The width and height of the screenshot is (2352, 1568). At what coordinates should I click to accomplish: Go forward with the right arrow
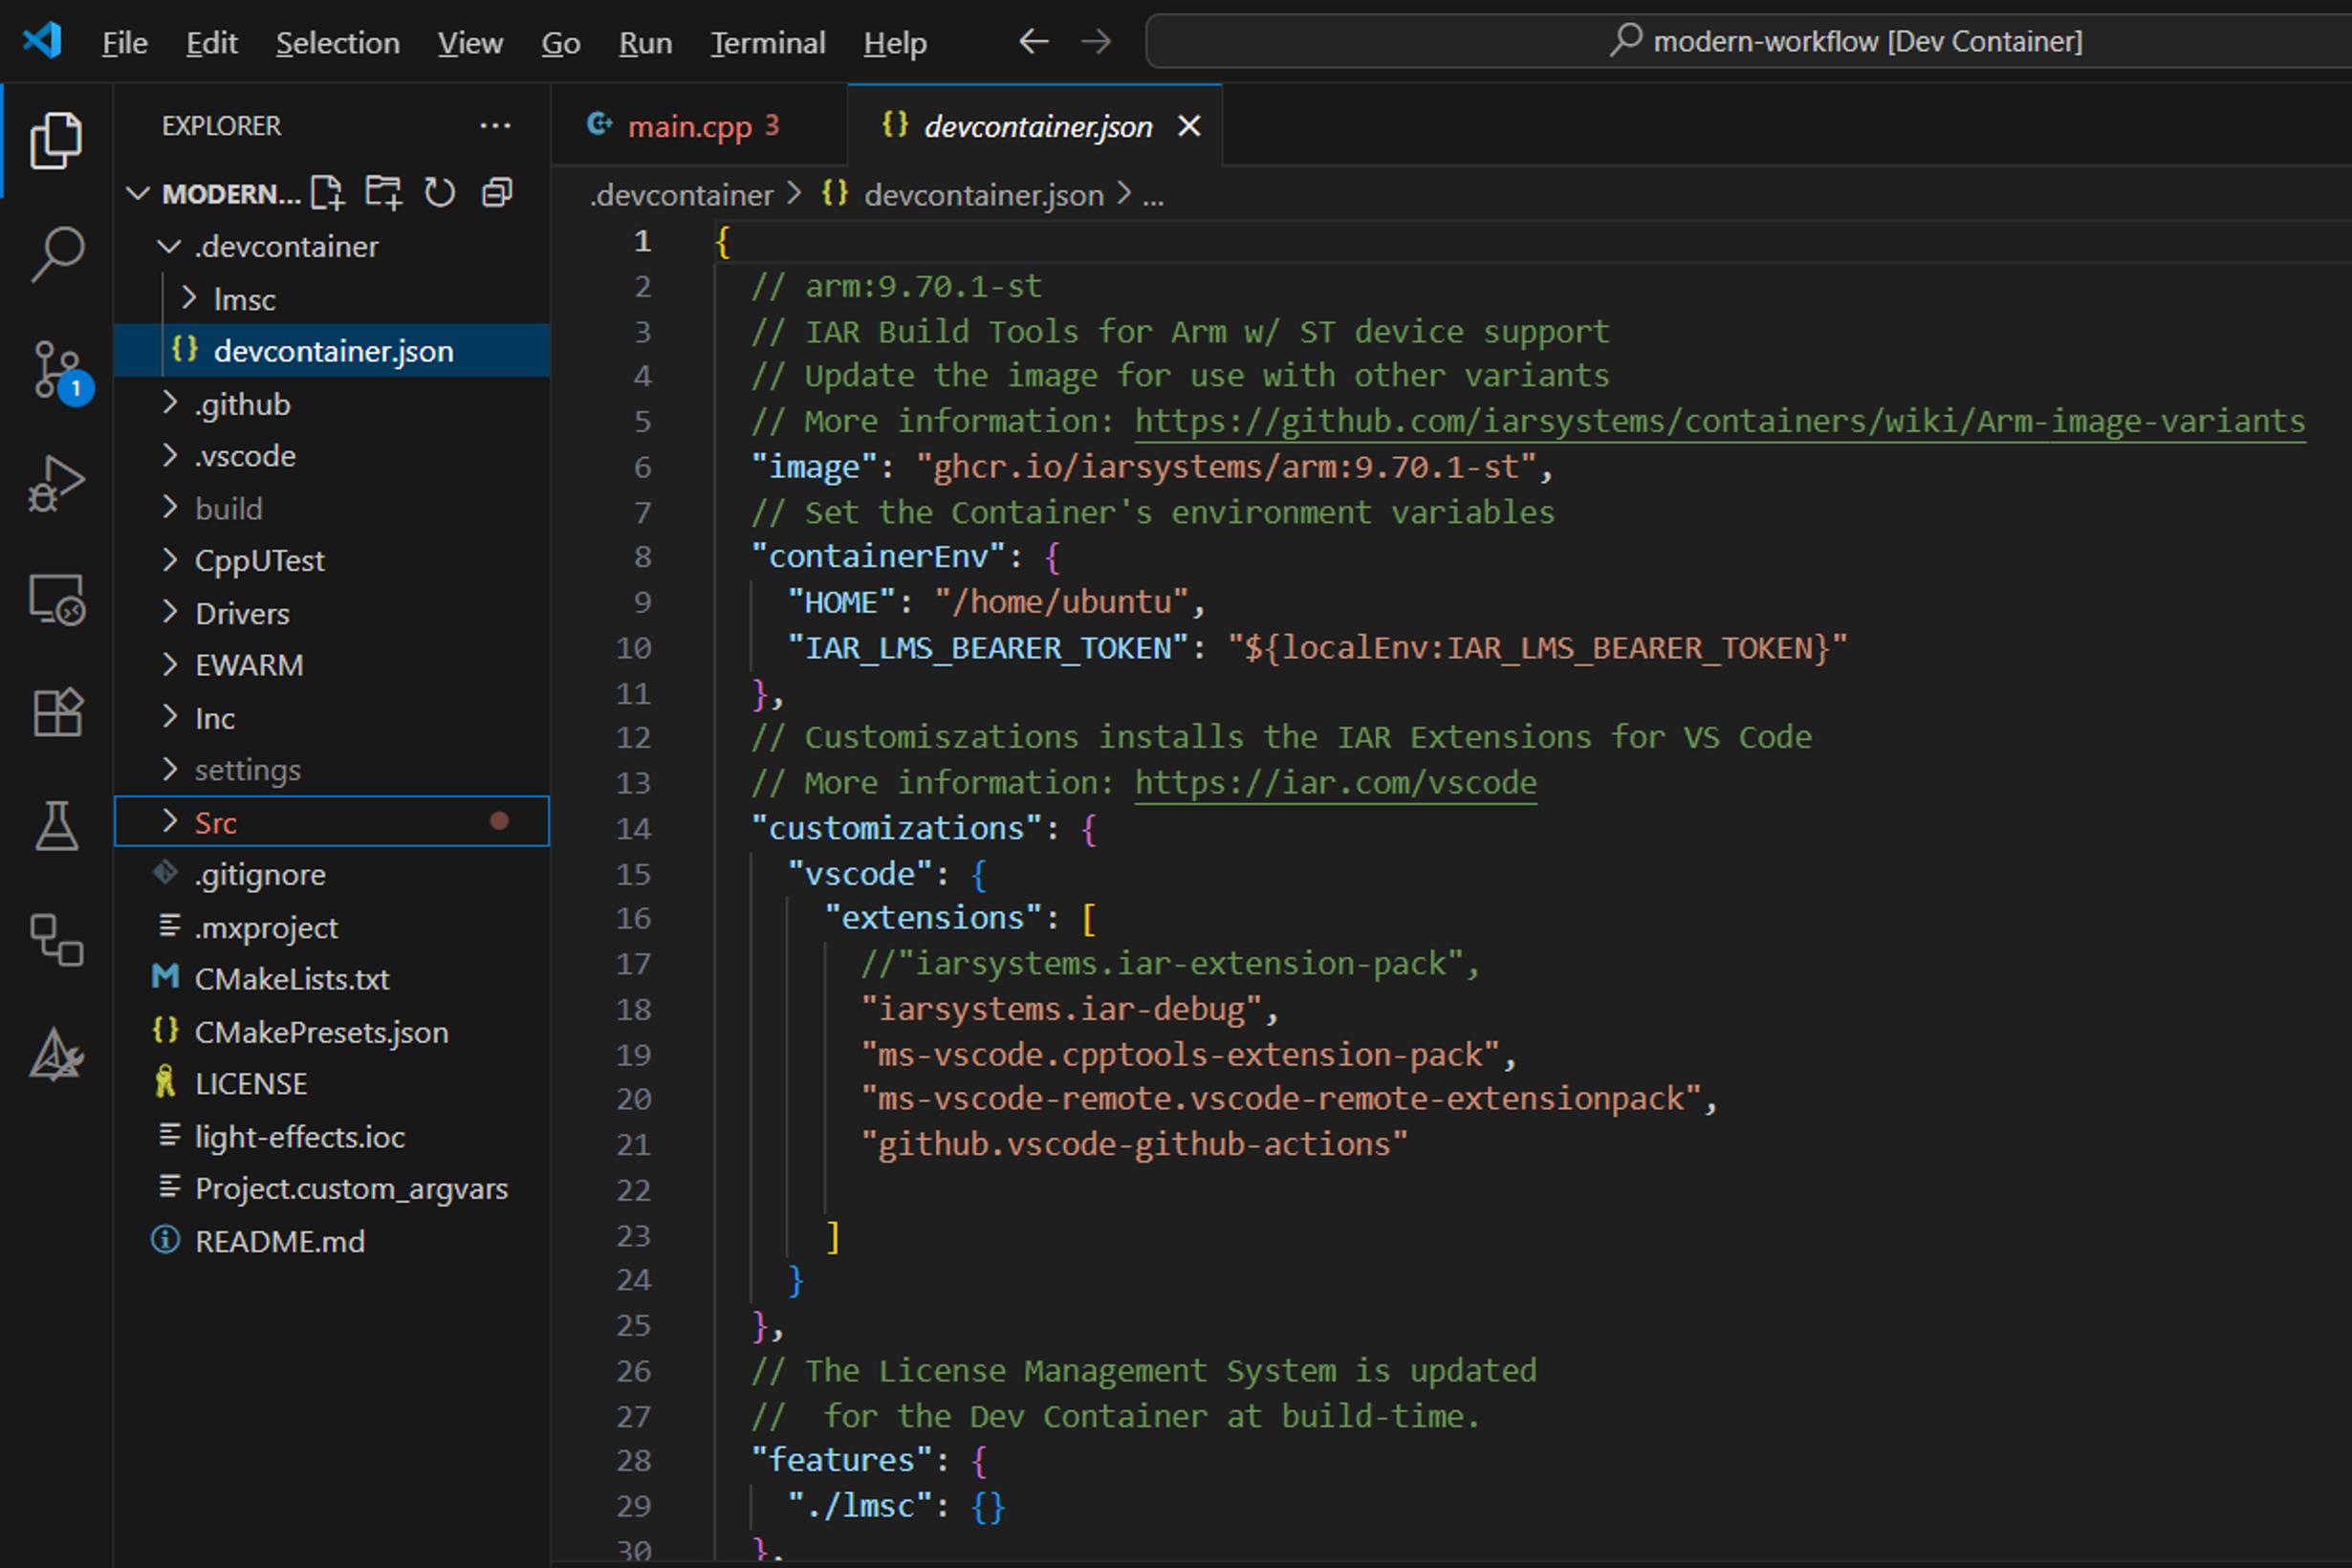pos(1097,41)
